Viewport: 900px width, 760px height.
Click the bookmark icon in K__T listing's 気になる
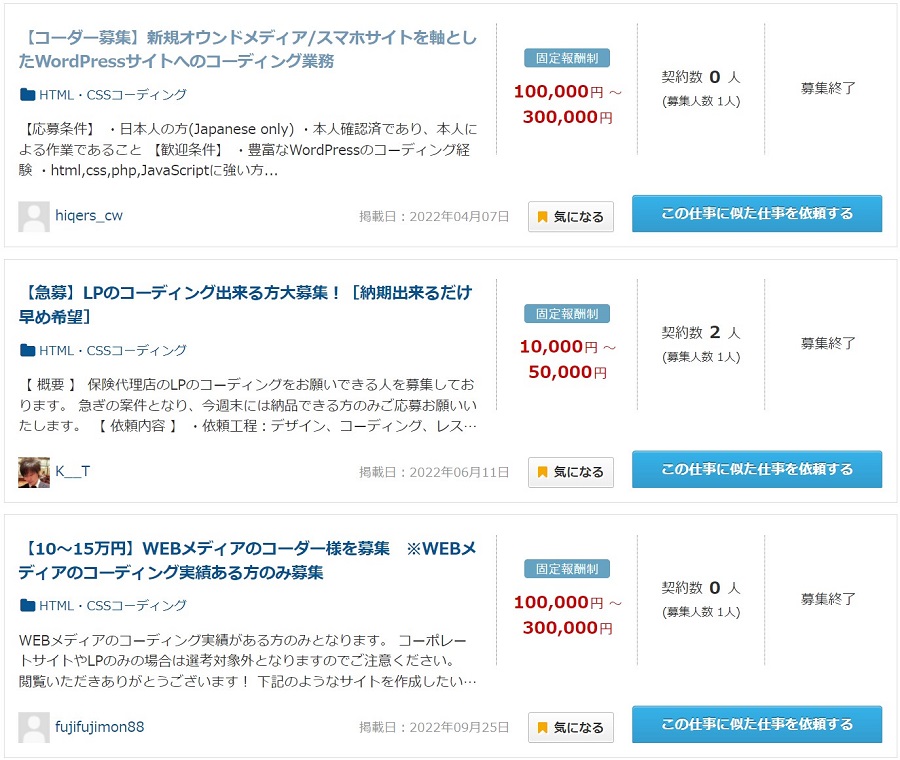[x=542, y=472]
